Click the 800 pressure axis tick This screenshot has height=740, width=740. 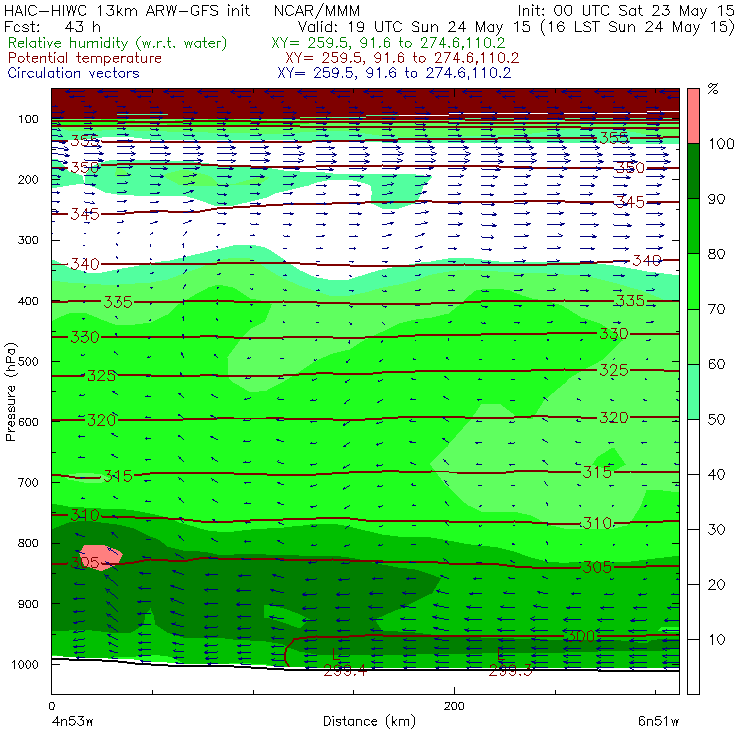[28, 543]
